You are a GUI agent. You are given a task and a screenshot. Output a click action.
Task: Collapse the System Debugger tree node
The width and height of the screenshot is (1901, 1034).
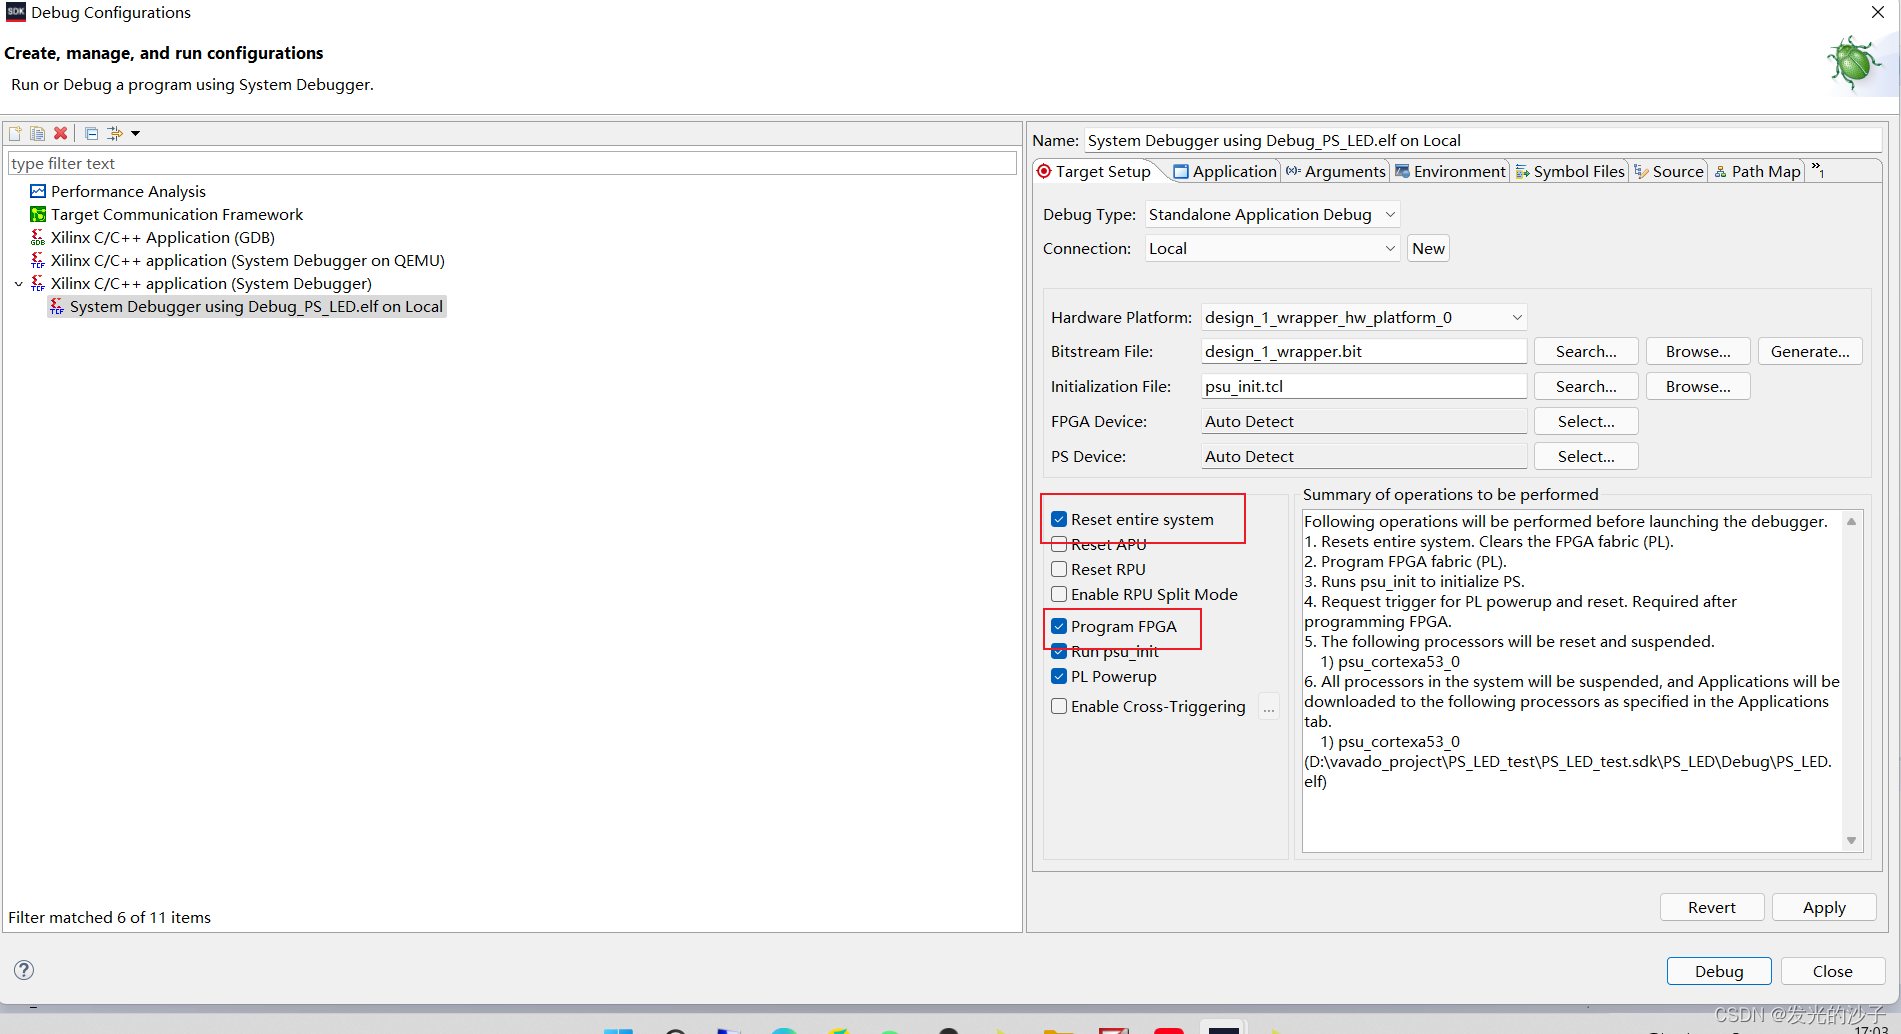point(18,284)
